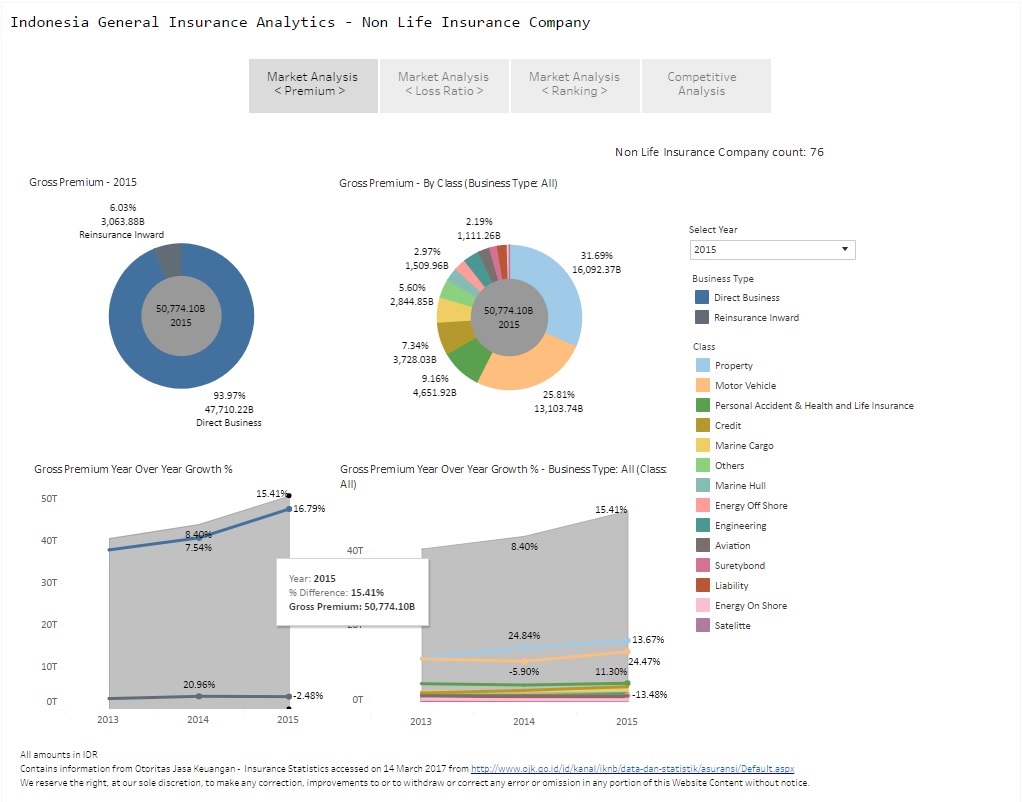This screenshot has height=802, width=1022.
Task: Open the Competitive Analysis tab
Action: [701, 84]
